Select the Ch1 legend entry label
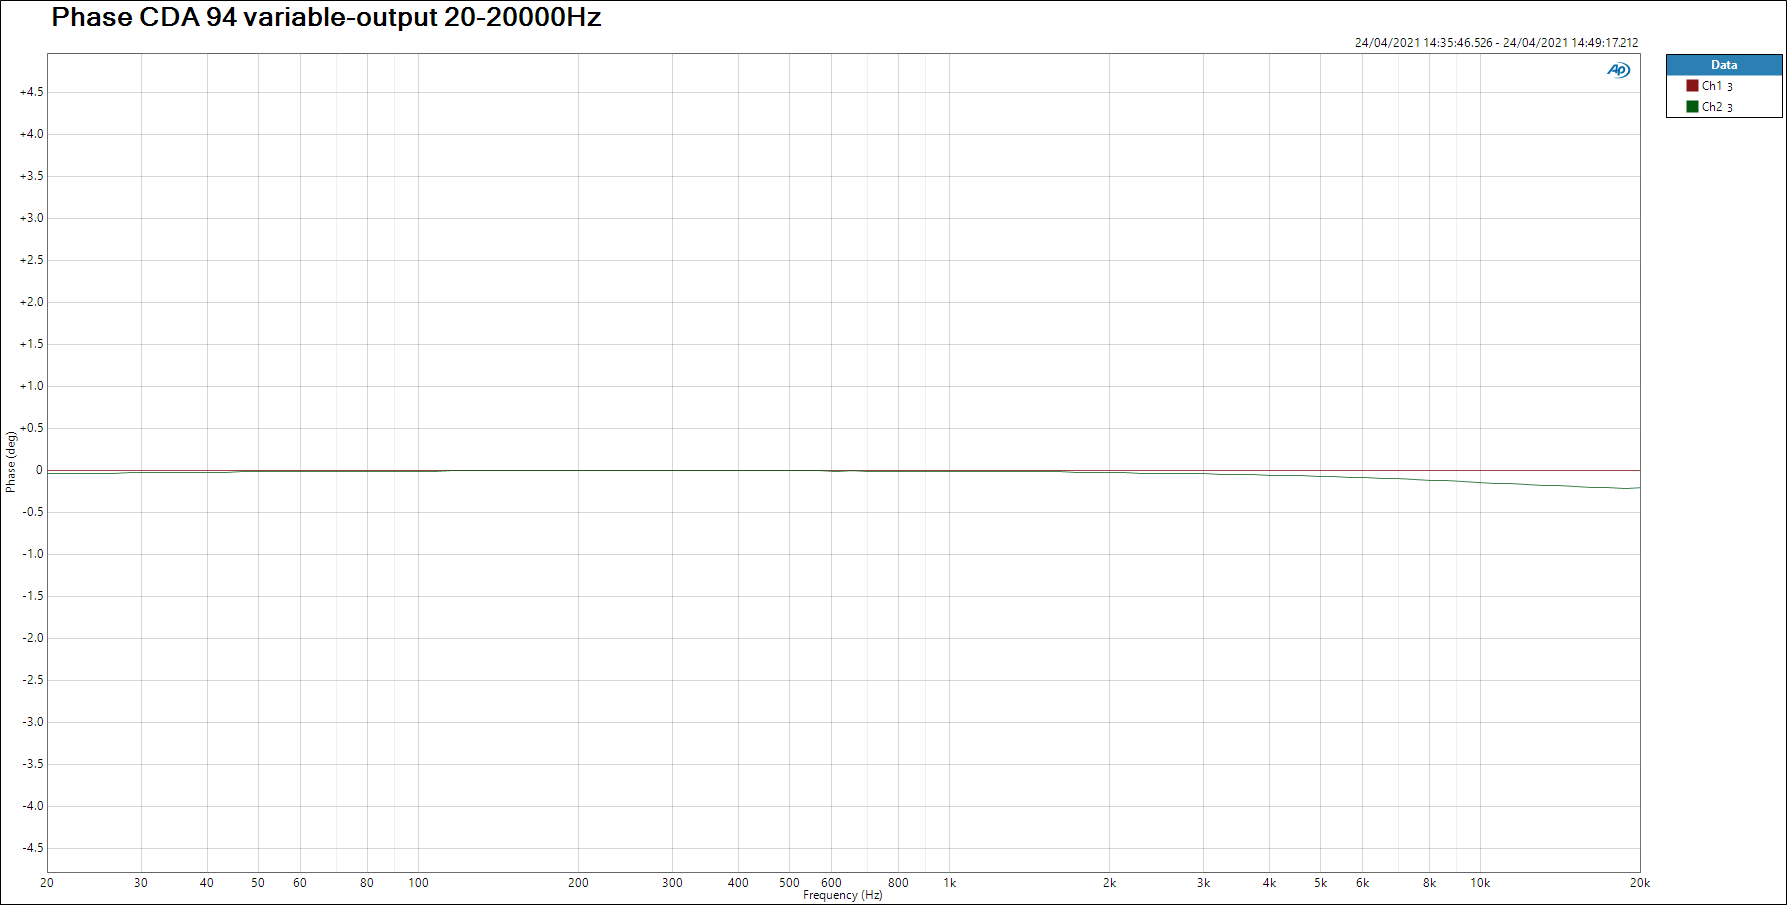This screenshot has height=905, width=1787. point(1712,86)
